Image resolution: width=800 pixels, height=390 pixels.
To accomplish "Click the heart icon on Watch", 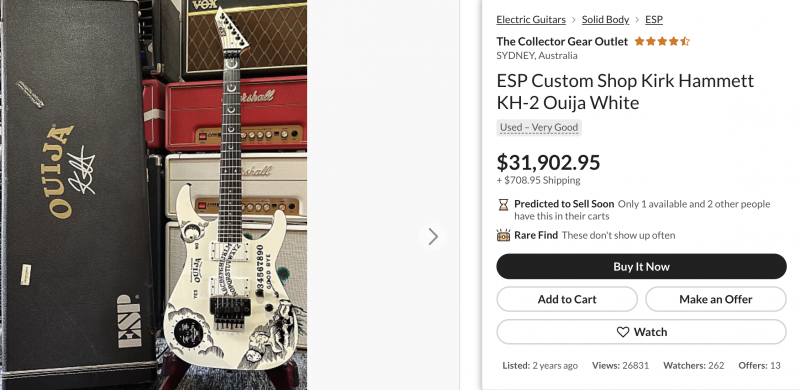I will [622, 332].
